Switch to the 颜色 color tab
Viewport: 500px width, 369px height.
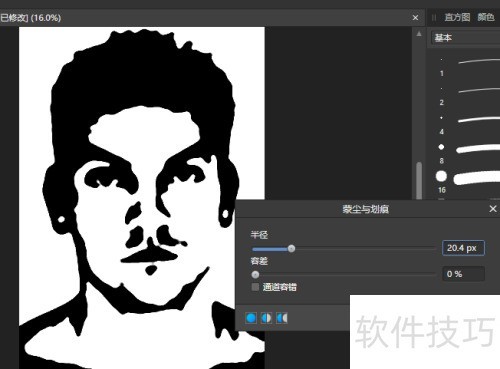click(486, 17)
